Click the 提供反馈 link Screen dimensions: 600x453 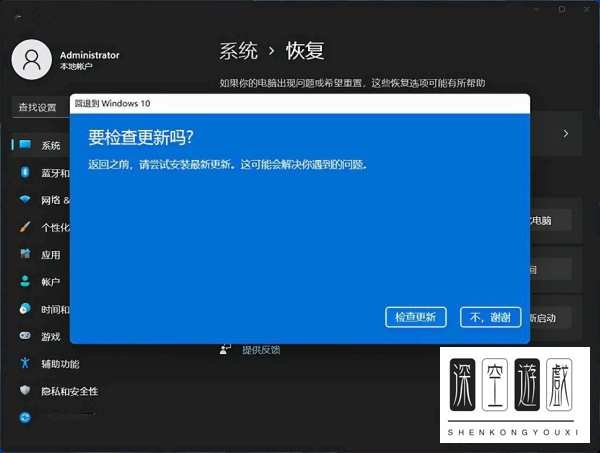pos(261,350)
